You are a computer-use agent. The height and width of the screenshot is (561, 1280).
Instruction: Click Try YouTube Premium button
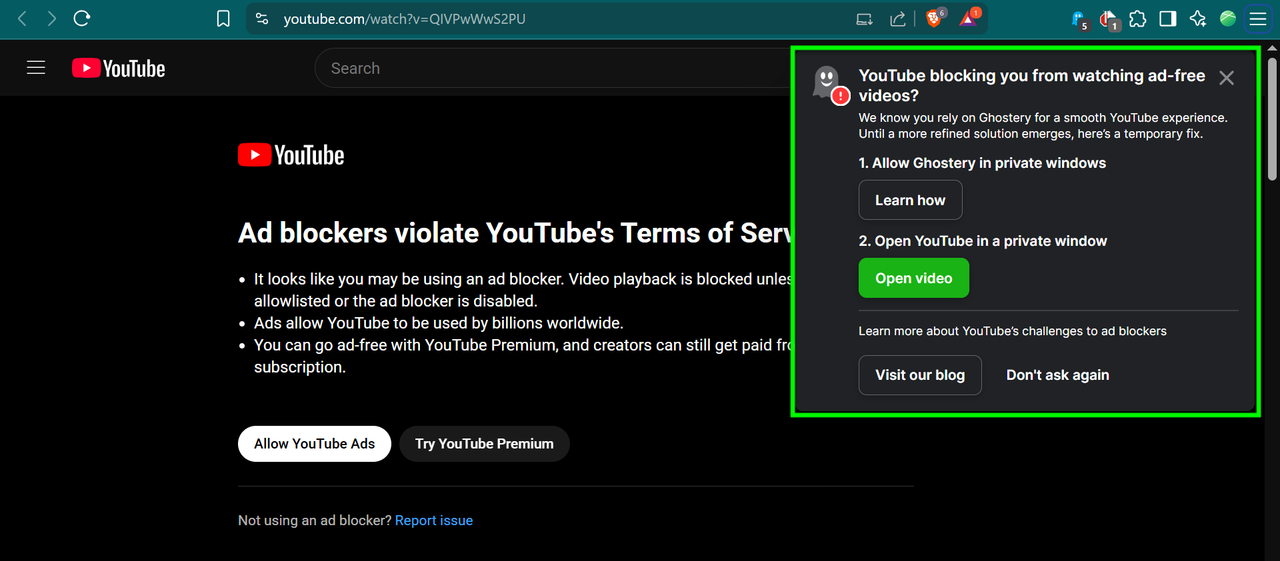click(x=484, y=443)
